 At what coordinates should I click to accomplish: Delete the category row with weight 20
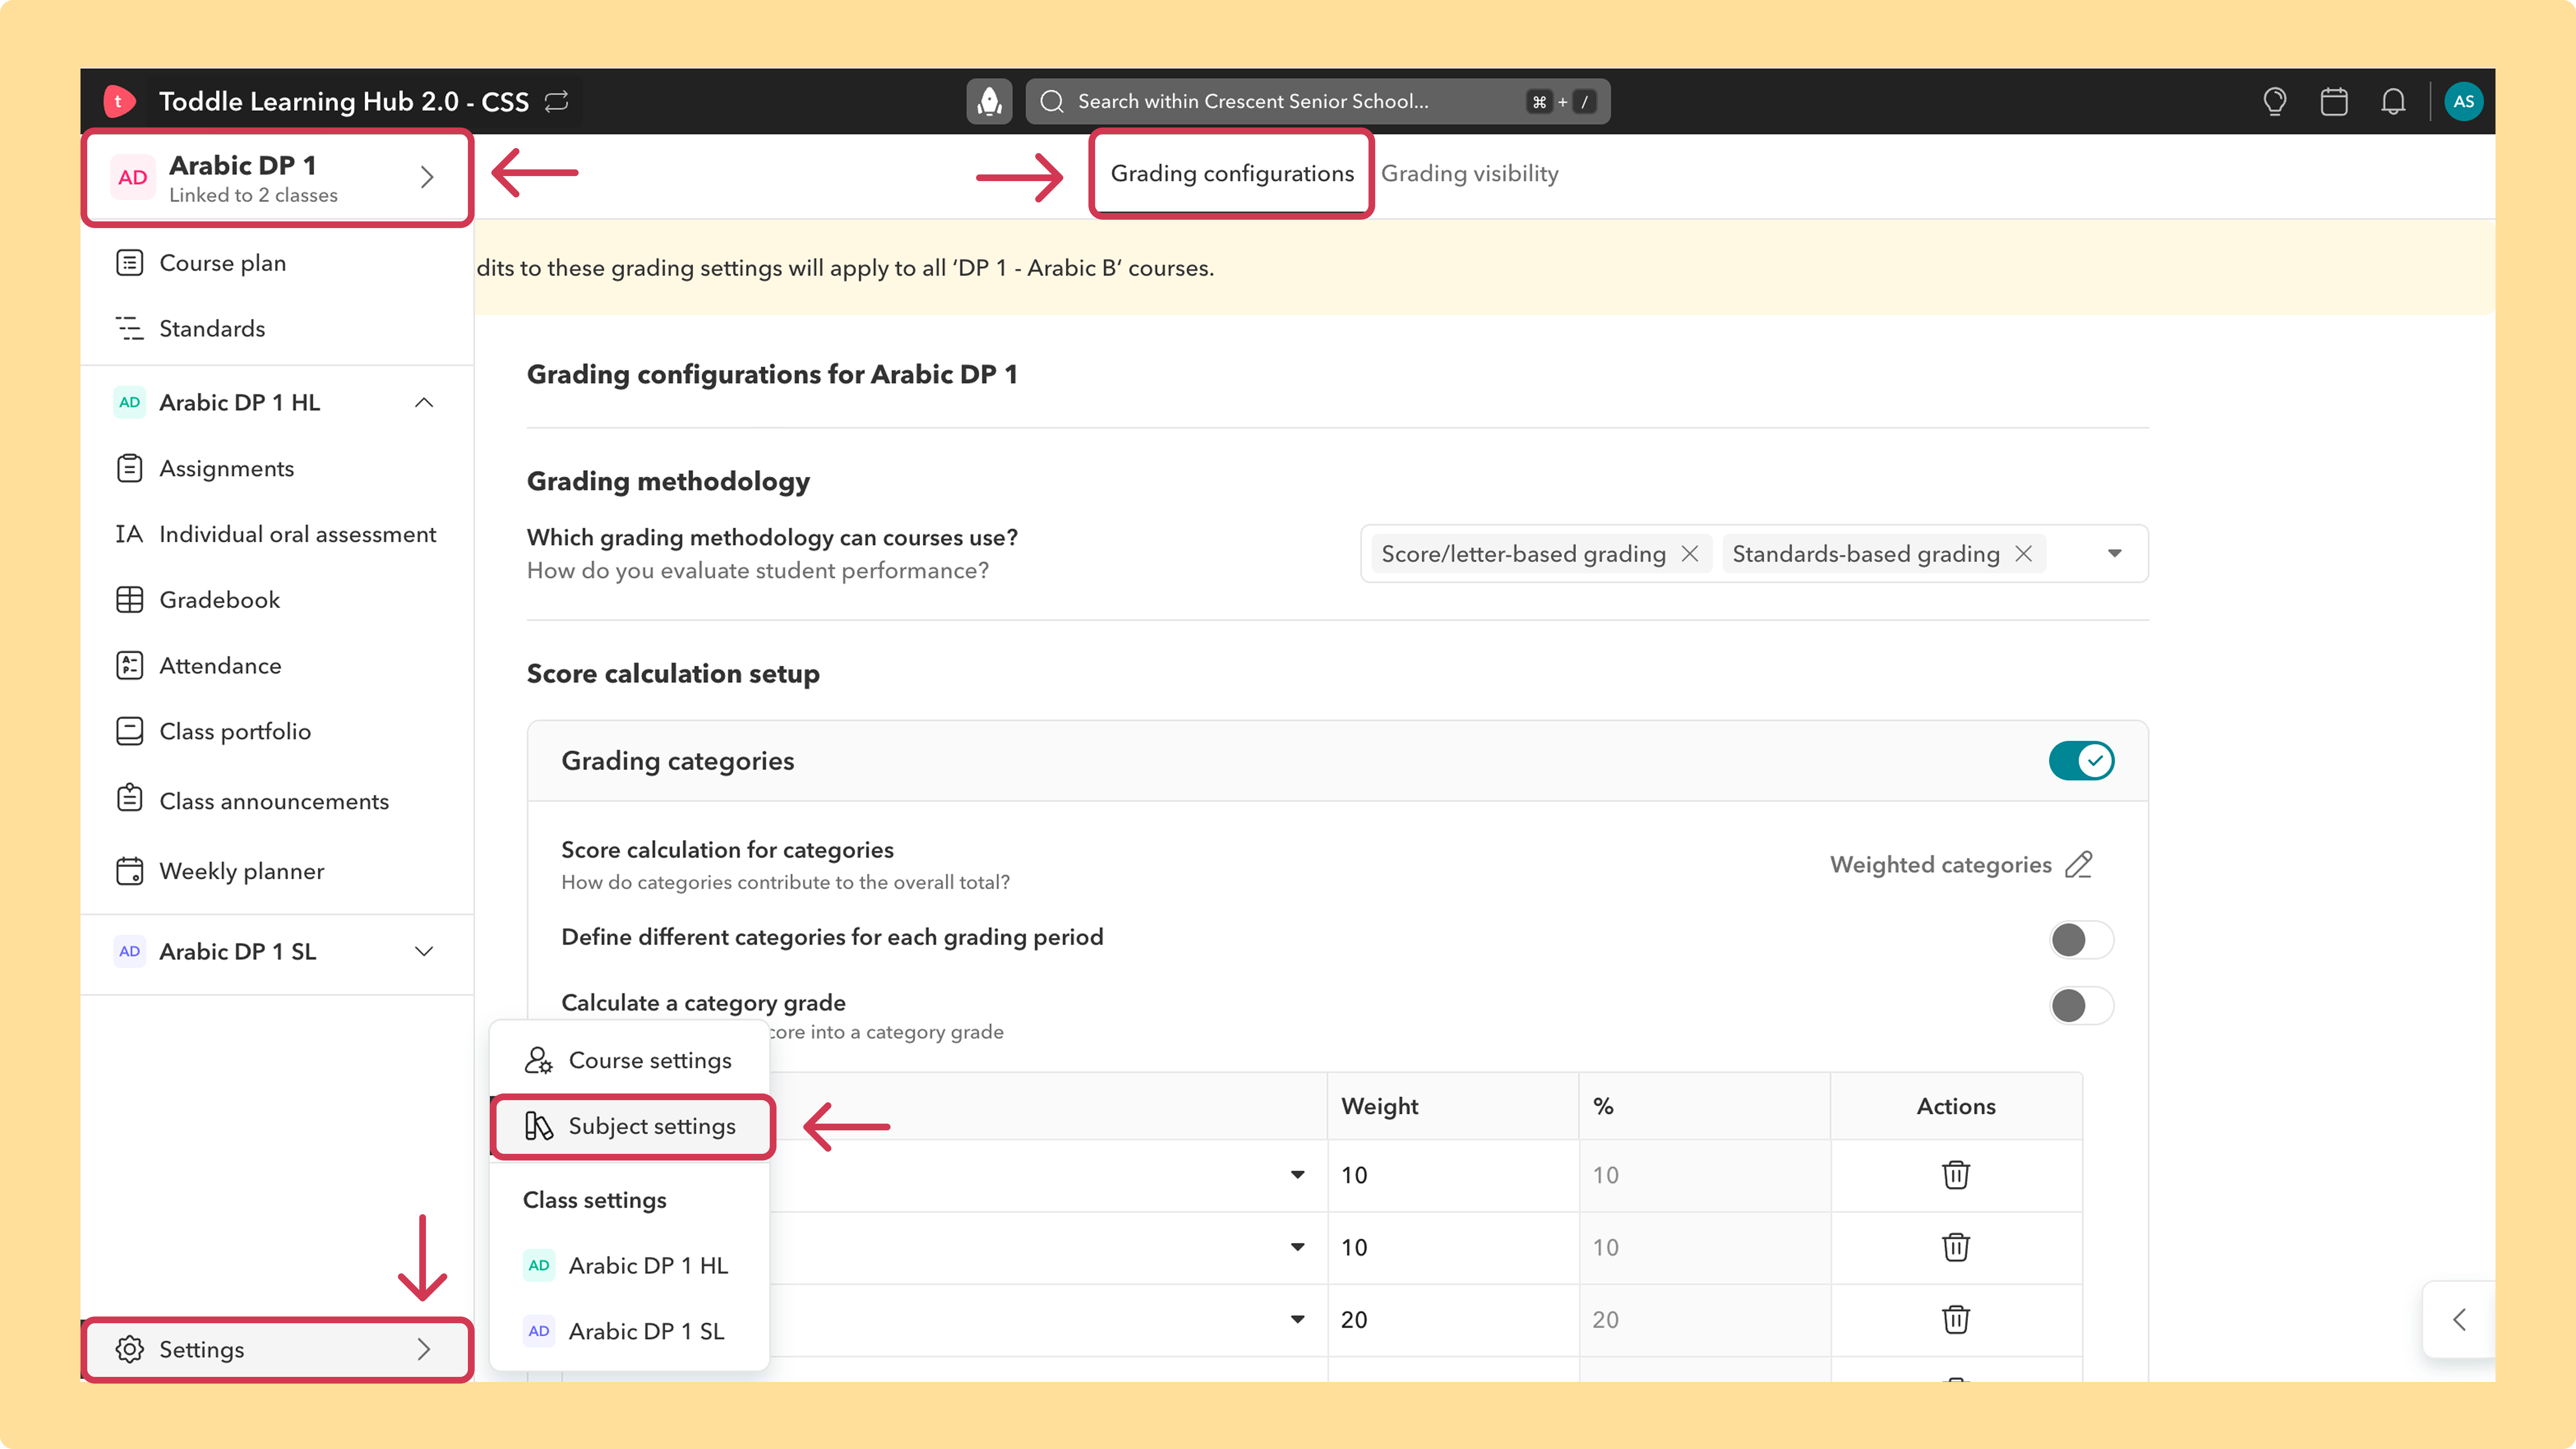tap(1956, 1320)
